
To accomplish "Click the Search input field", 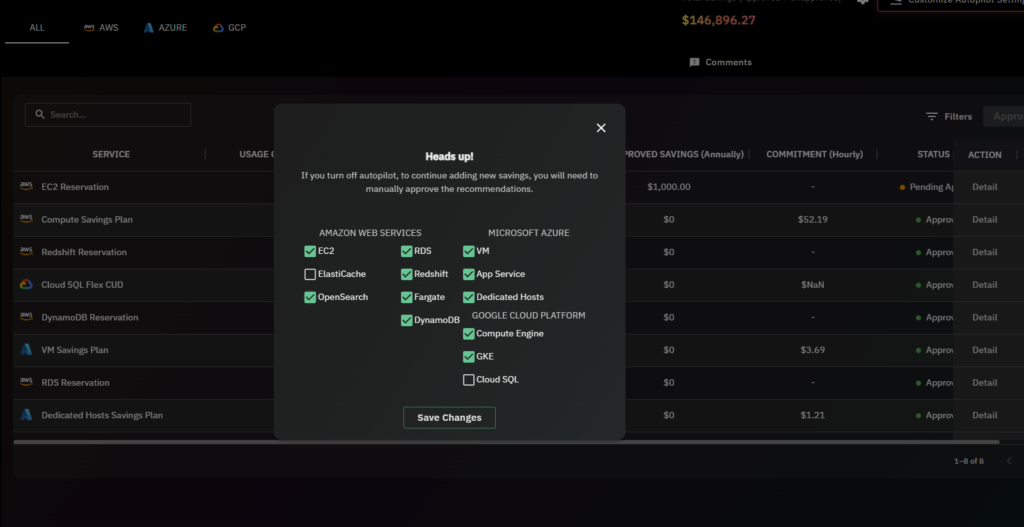I will (108, 115).
